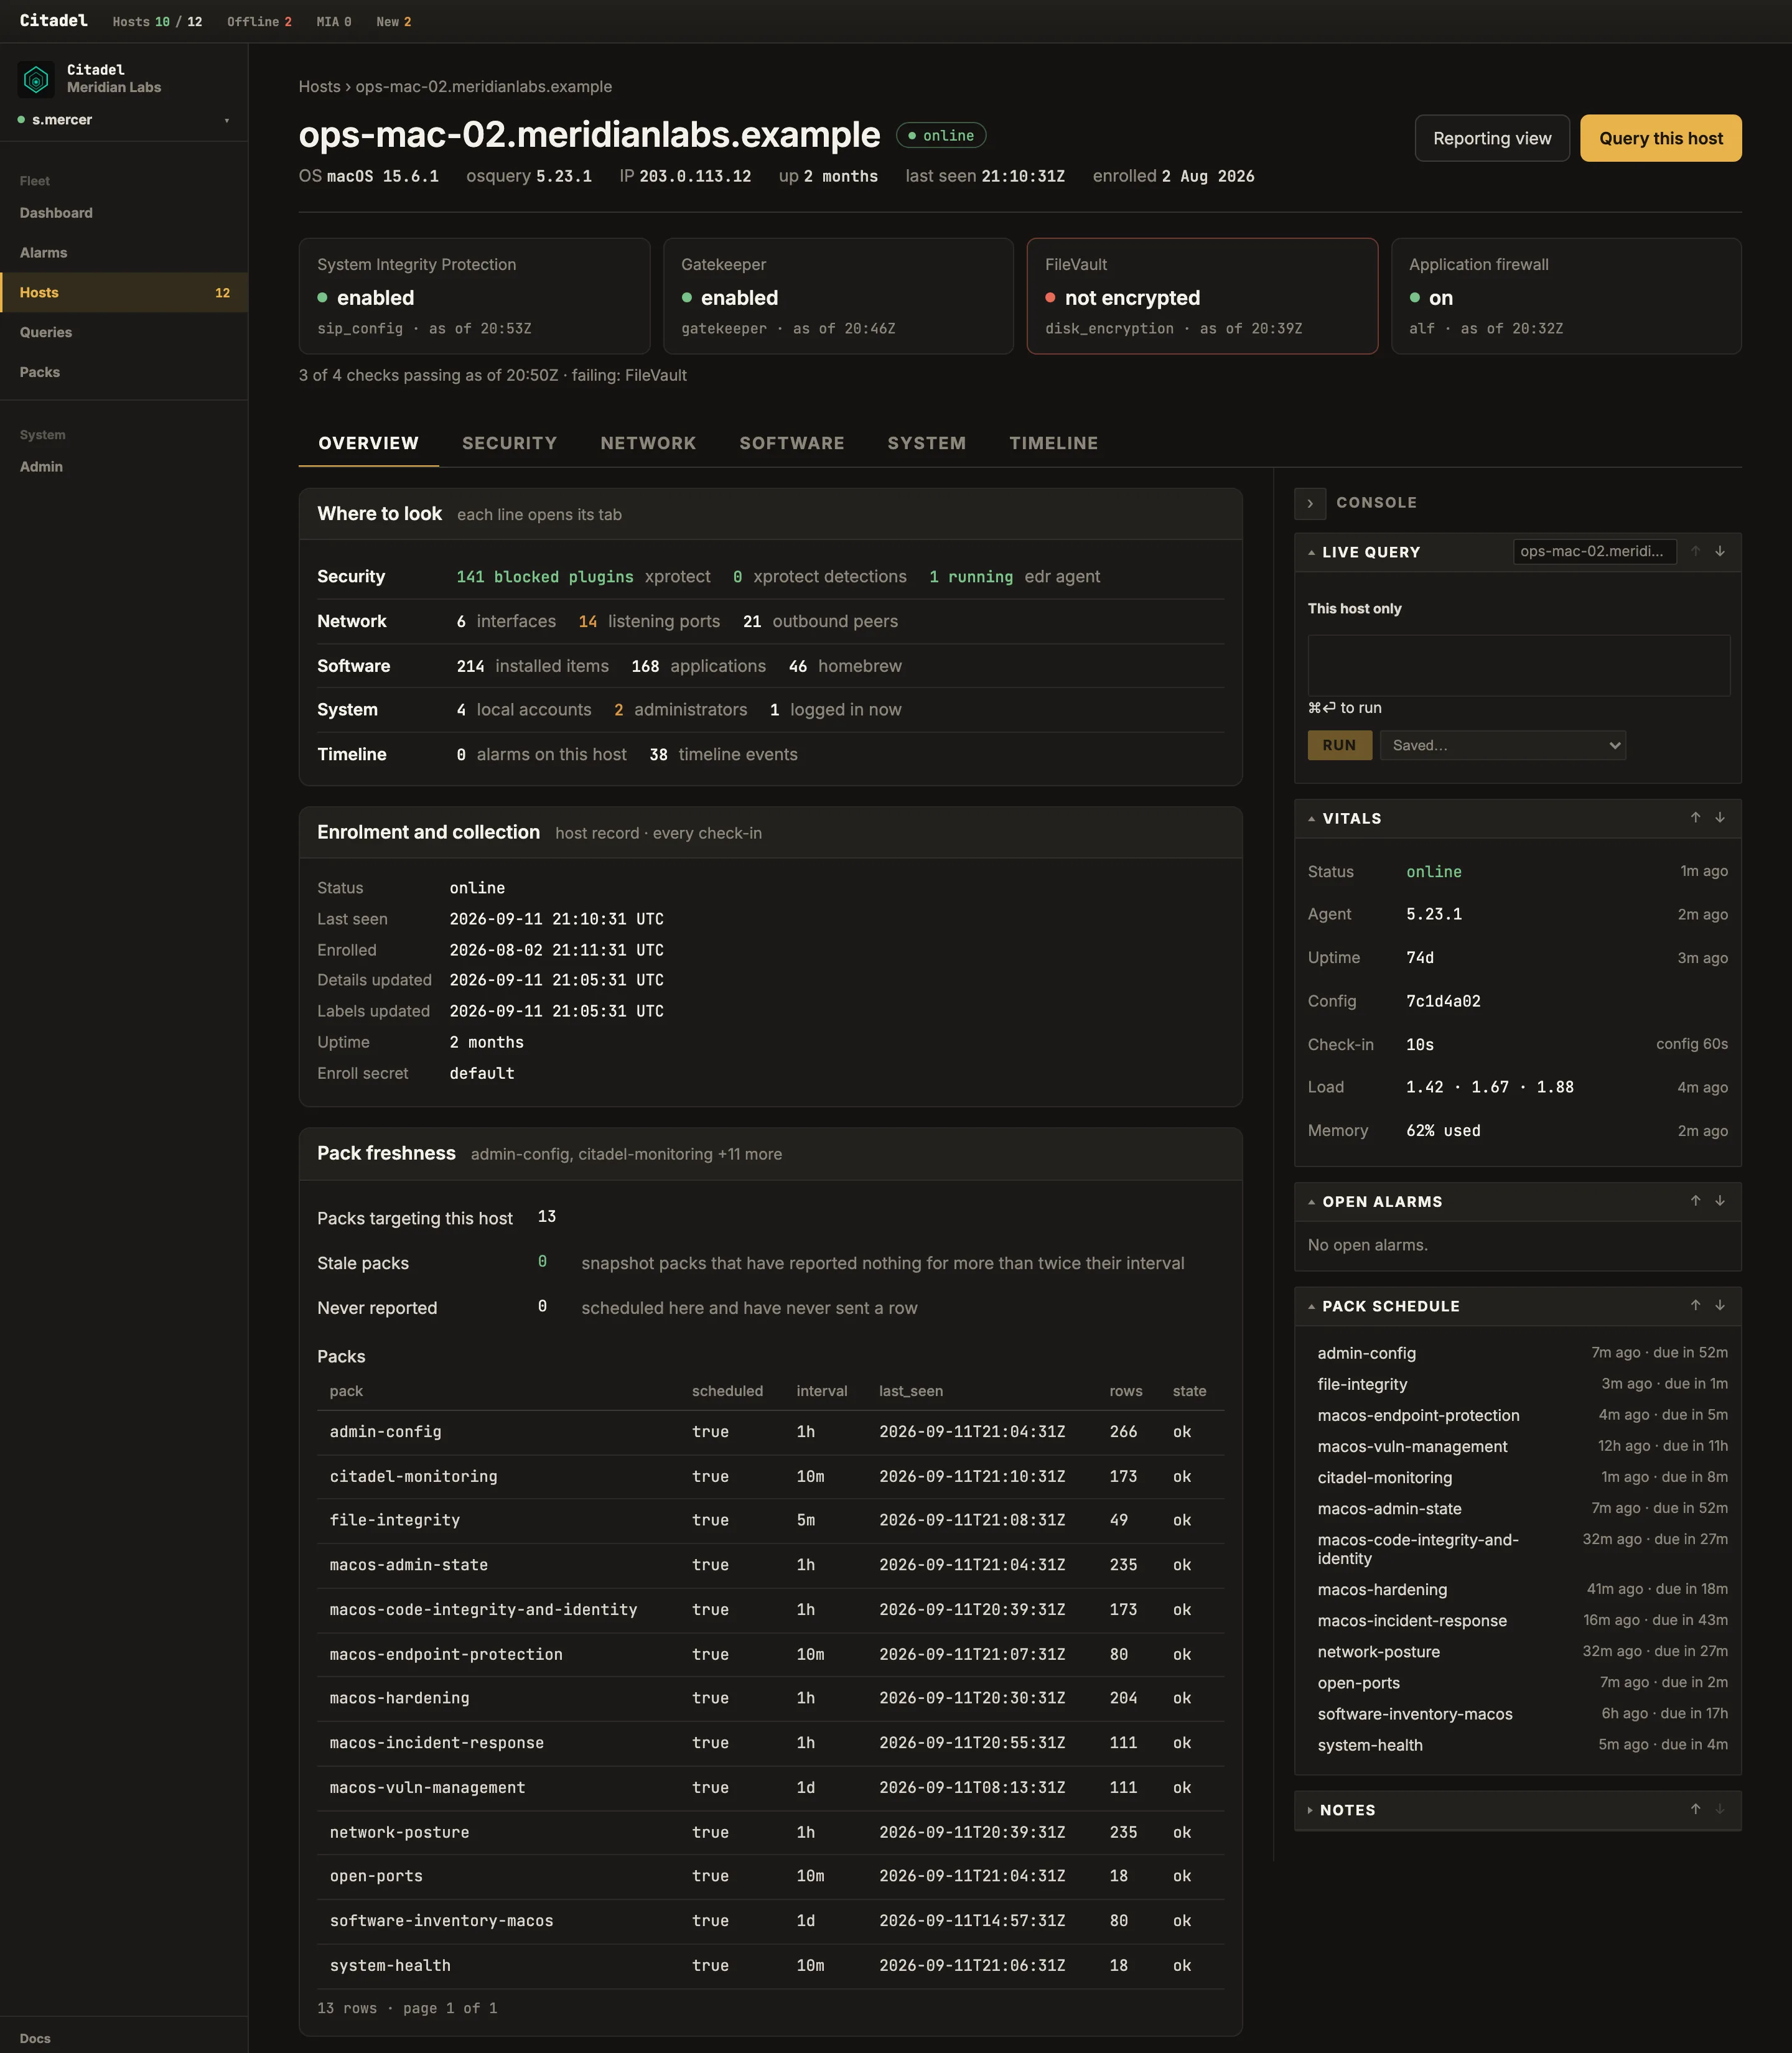Open Alarms in the sidebar
The height and width of the screenshot is (2053, 1792).
click(124, 253)
